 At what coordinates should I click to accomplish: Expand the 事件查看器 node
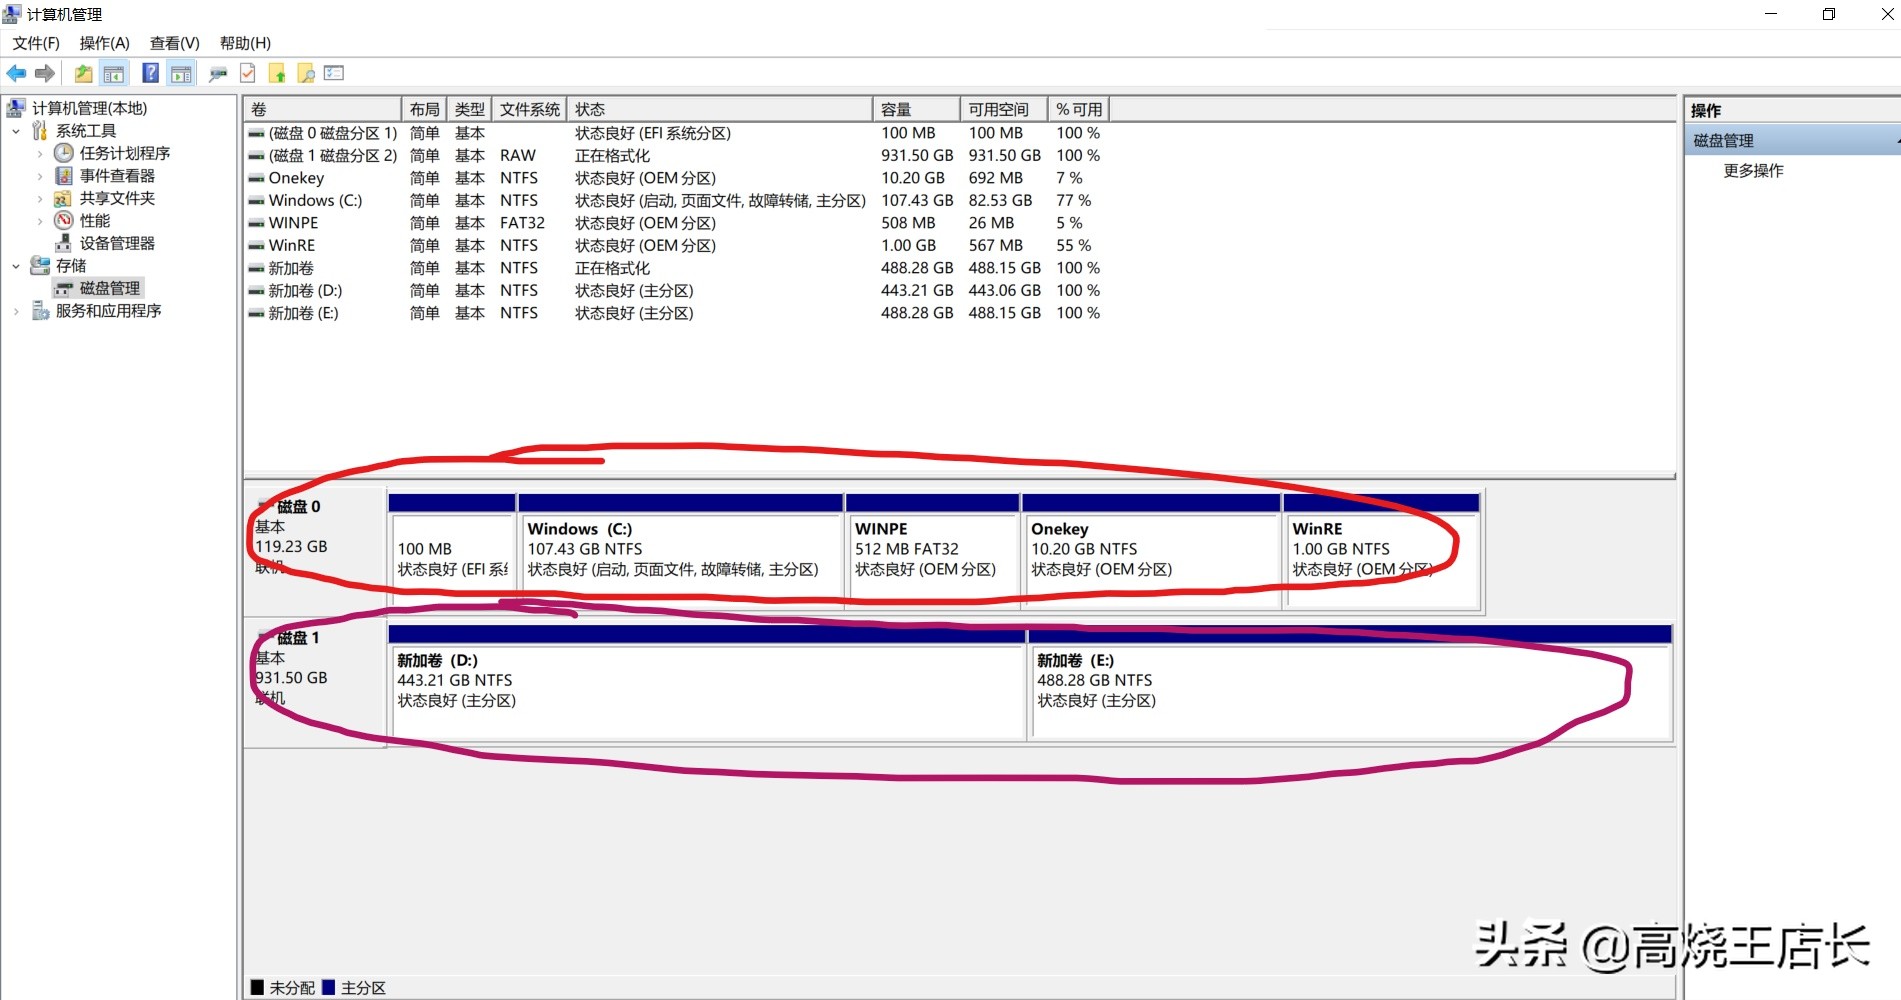[40, 176]
